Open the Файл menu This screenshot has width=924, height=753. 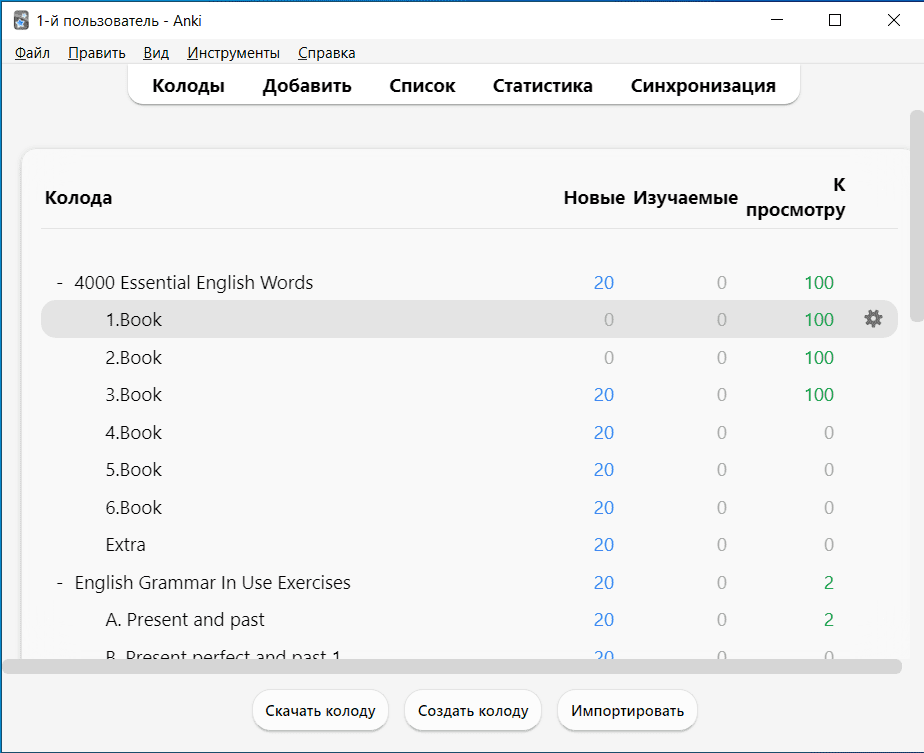pyautogui.click(x=32, y=53)
